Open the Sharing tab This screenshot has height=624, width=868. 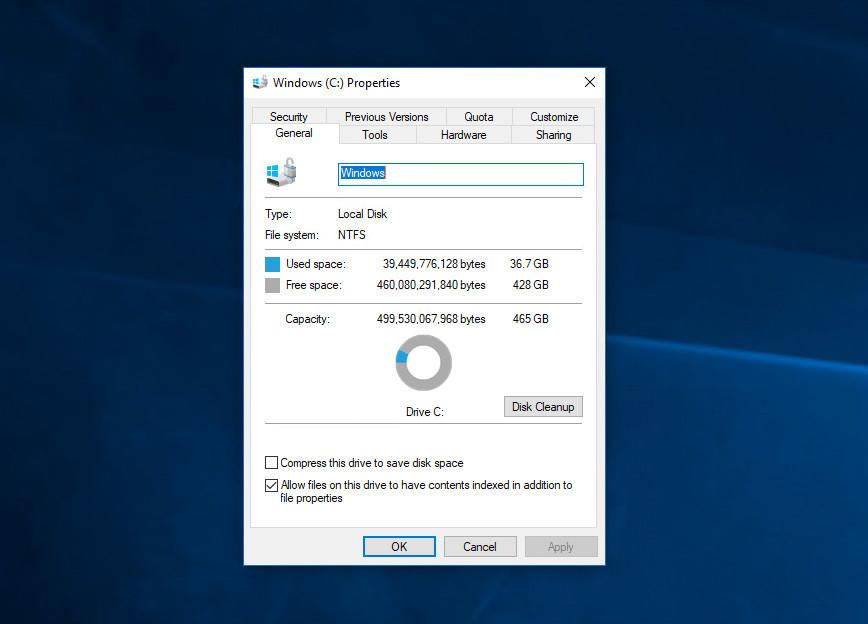[554, 135]
